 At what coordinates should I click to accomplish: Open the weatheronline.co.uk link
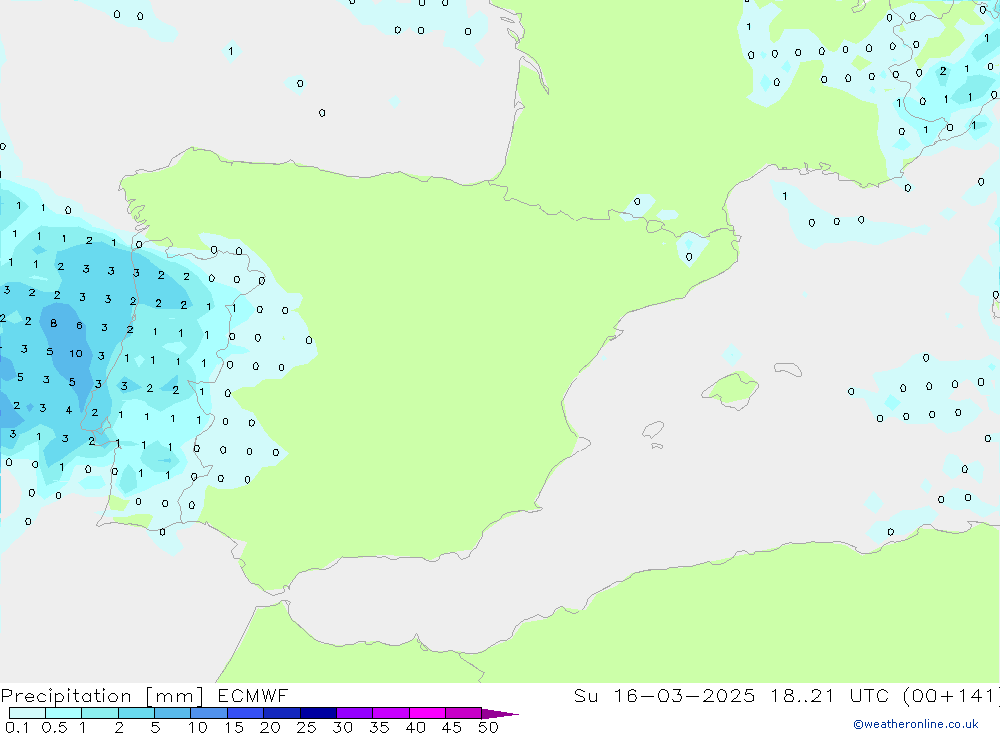click(916, 724)
